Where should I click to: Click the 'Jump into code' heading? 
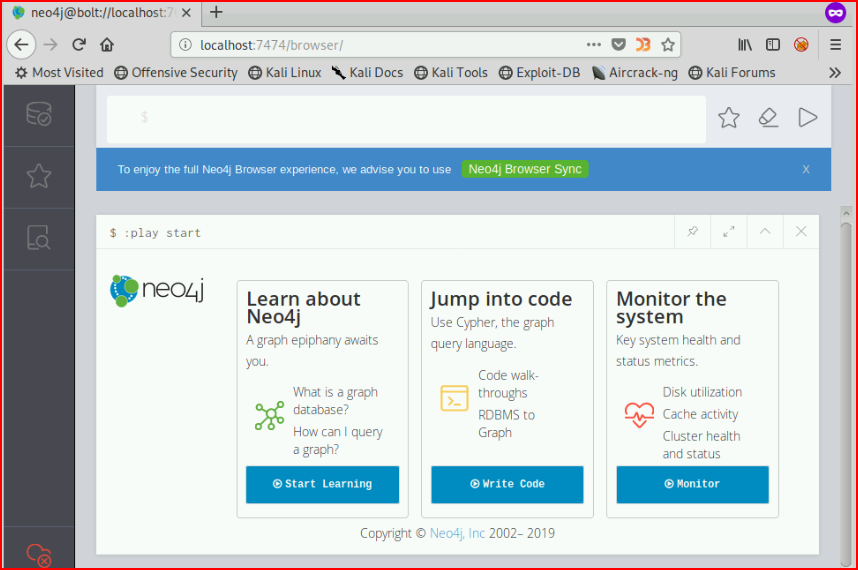[x=501, y=299]
